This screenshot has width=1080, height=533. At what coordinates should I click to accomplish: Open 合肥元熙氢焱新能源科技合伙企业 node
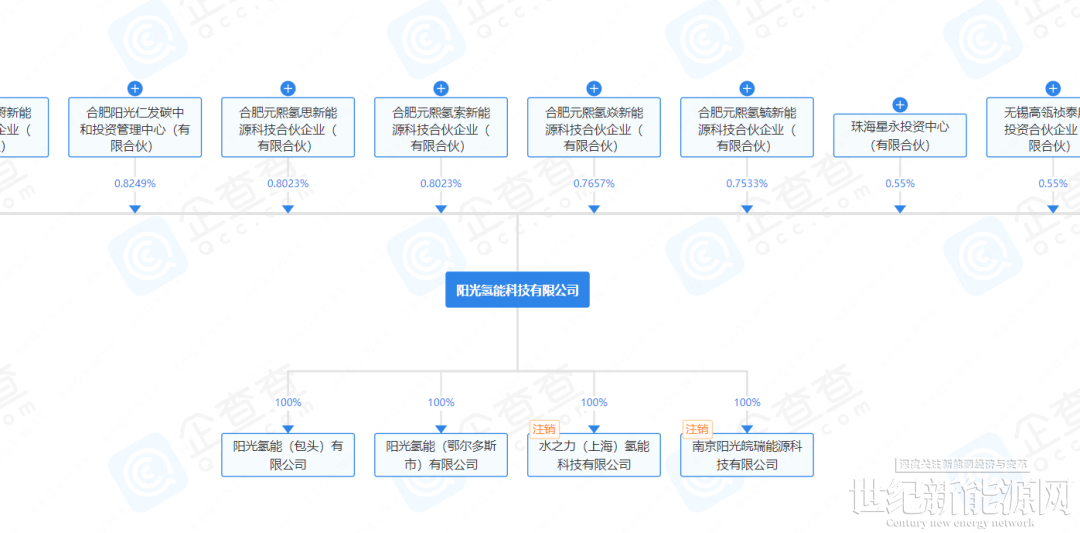tap(594, 127)
